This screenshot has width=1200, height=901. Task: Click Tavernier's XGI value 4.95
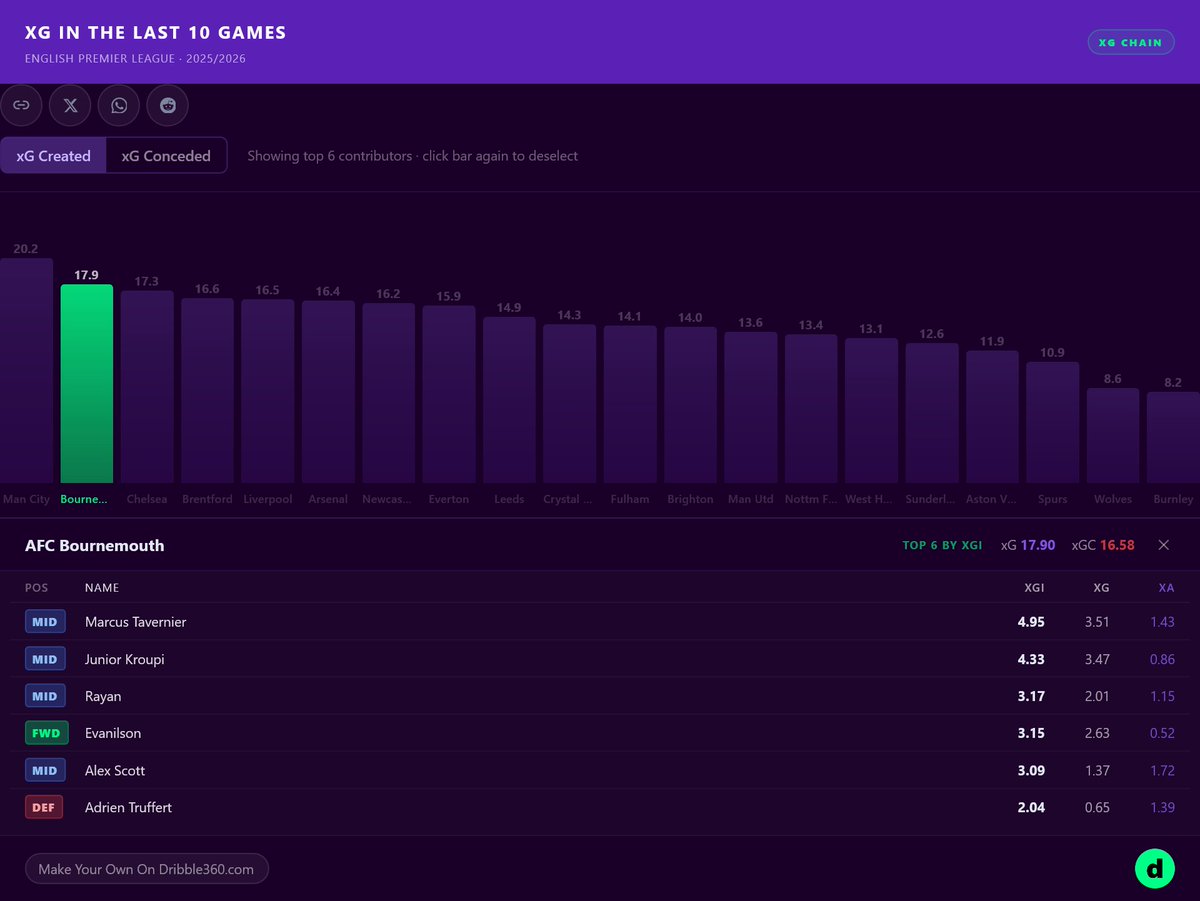1031,622
